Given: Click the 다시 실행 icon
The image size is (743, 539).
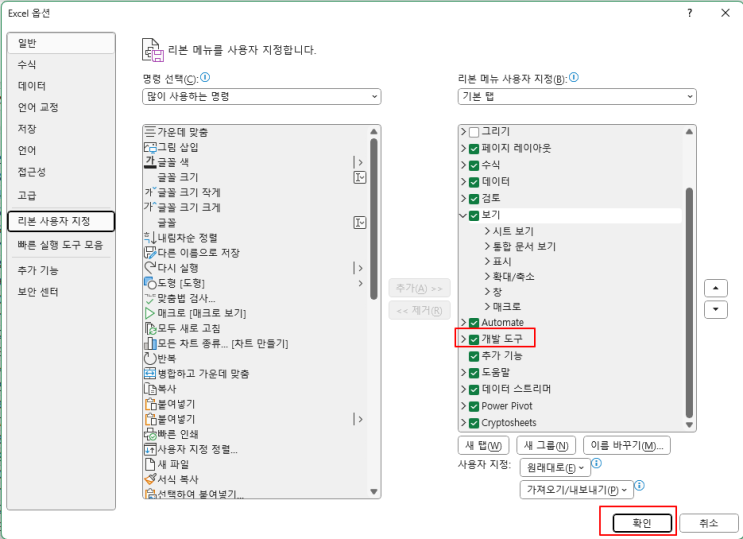Looking at the screenshot, I should [150, 268].
